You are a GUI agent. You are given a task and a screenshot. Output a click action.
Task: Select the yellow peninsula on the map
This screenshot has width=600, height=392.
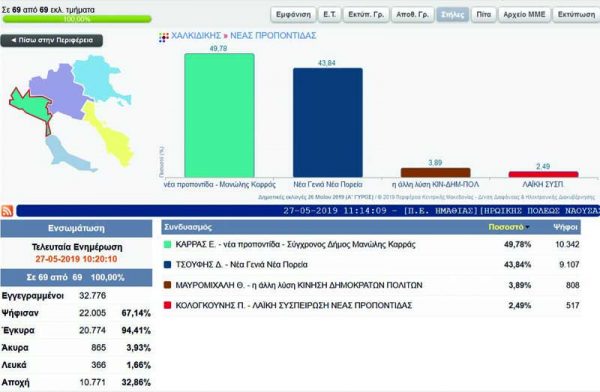coord(109,134)
